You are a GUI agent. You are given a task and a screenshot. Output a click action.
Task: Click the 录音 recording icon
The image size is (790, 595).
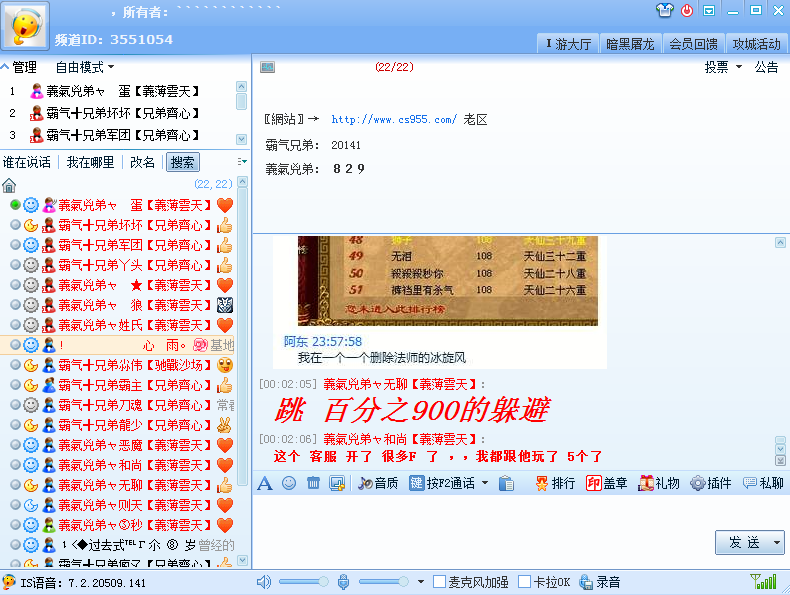(x=585, y=582)
